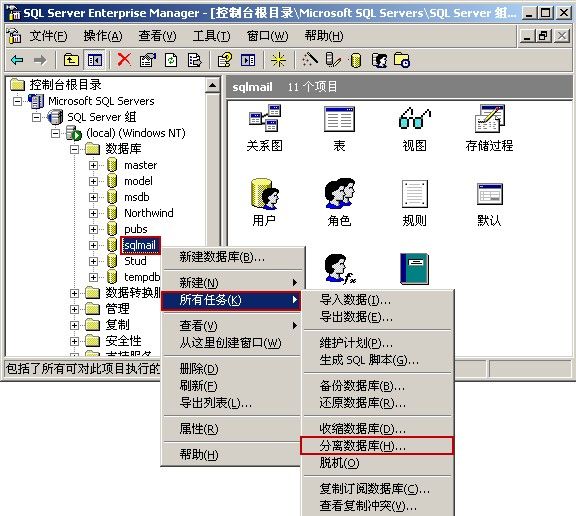Expand the pubs database node

93,229
